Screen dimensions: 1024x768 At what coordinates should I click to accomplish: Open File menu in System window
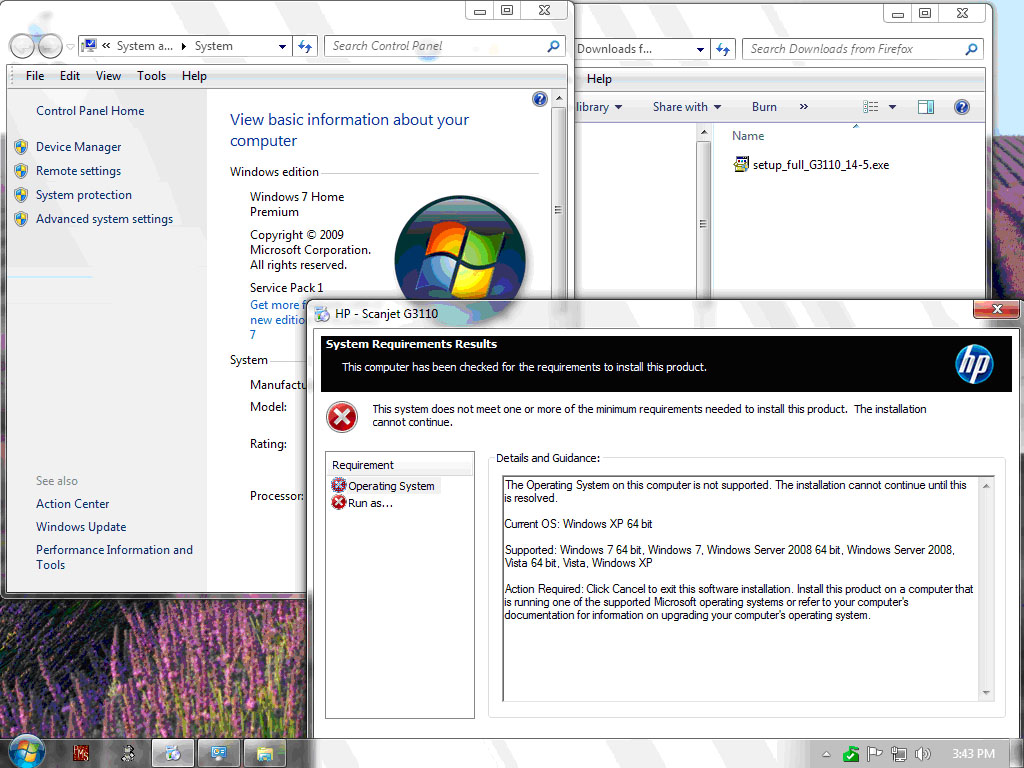[35, 76]
